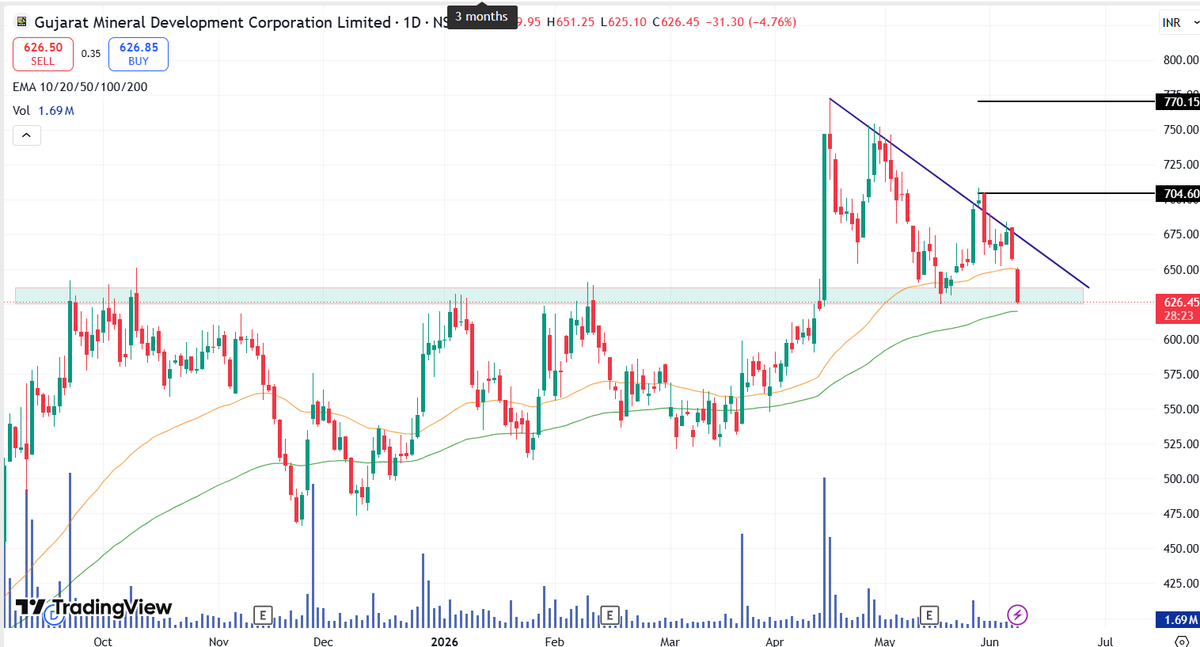Open chart settings gear on the price axis
1200x647 pixels.
pyautogui.click(x=1181, y=640)
